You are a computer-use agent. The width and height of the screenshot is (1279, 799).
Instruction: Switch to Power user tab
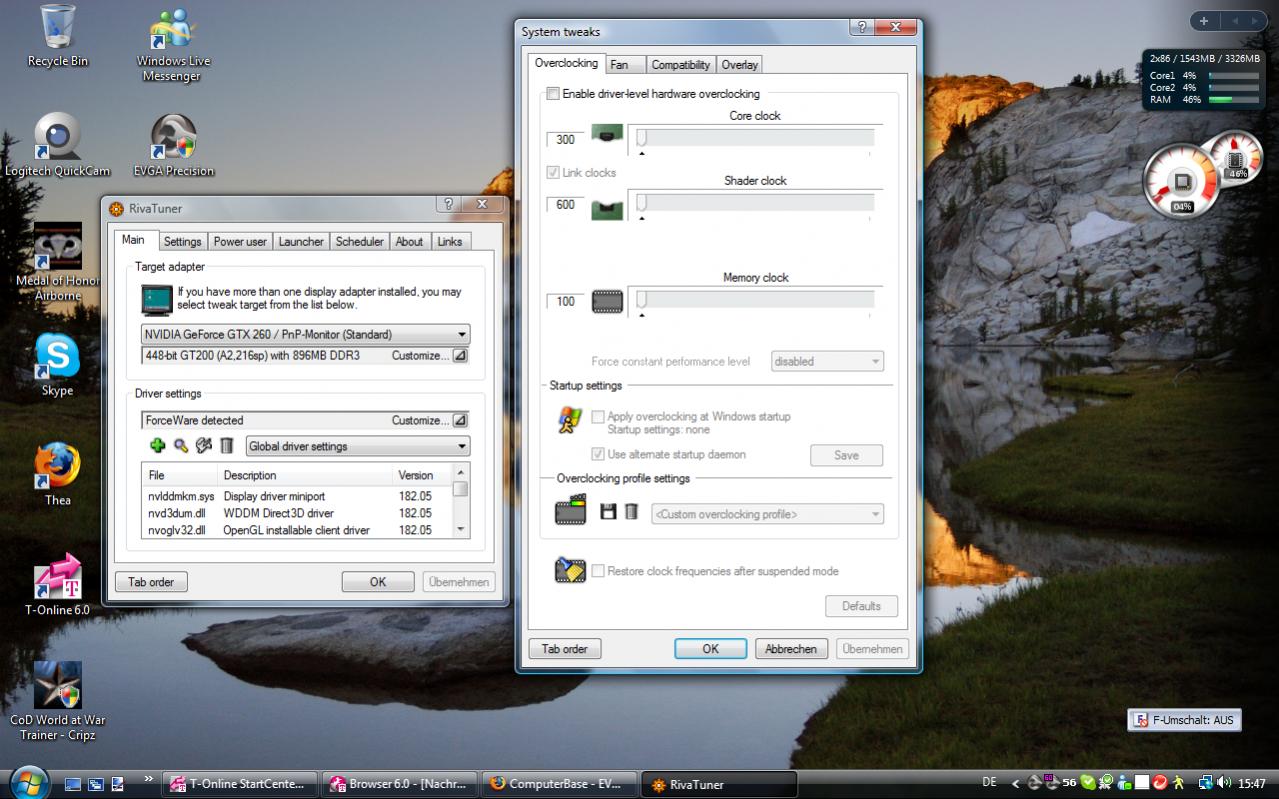tap(240, 241)
